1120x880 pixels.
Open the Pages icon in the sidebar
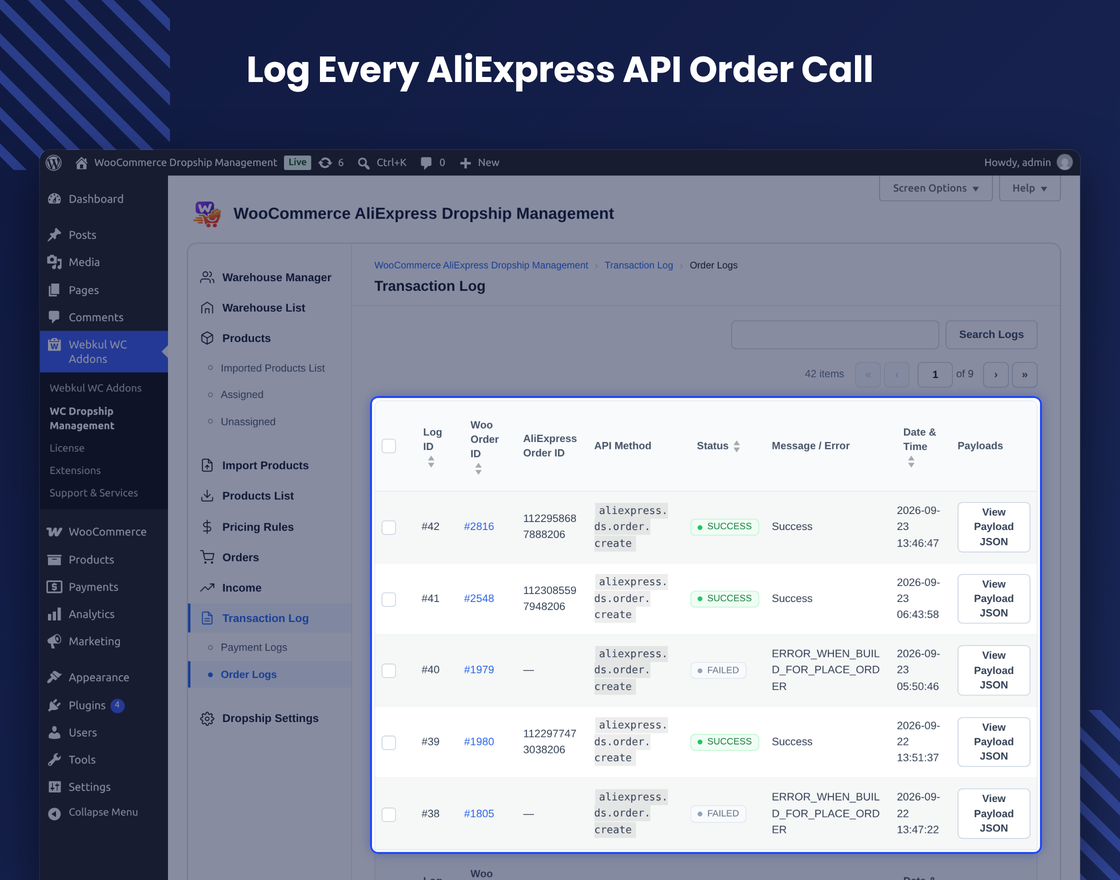[54, 290]
